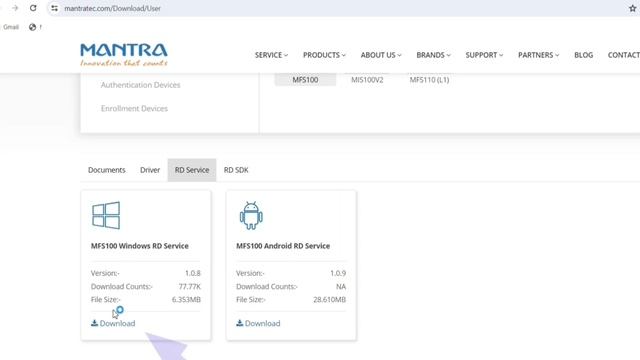Viewport: 640px width, 360px height.
Task: Click the Mantra logo
Action: pos(124,55)
